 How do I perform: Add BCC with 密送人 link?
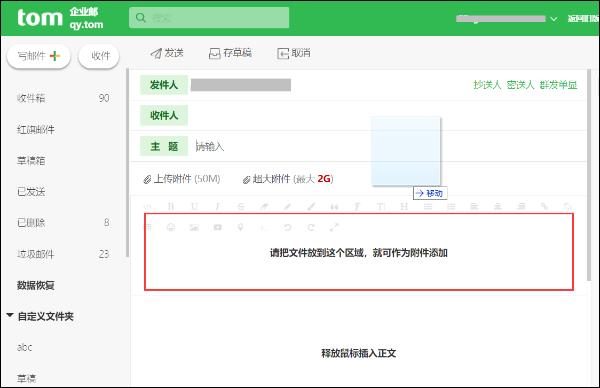point(520,85)
